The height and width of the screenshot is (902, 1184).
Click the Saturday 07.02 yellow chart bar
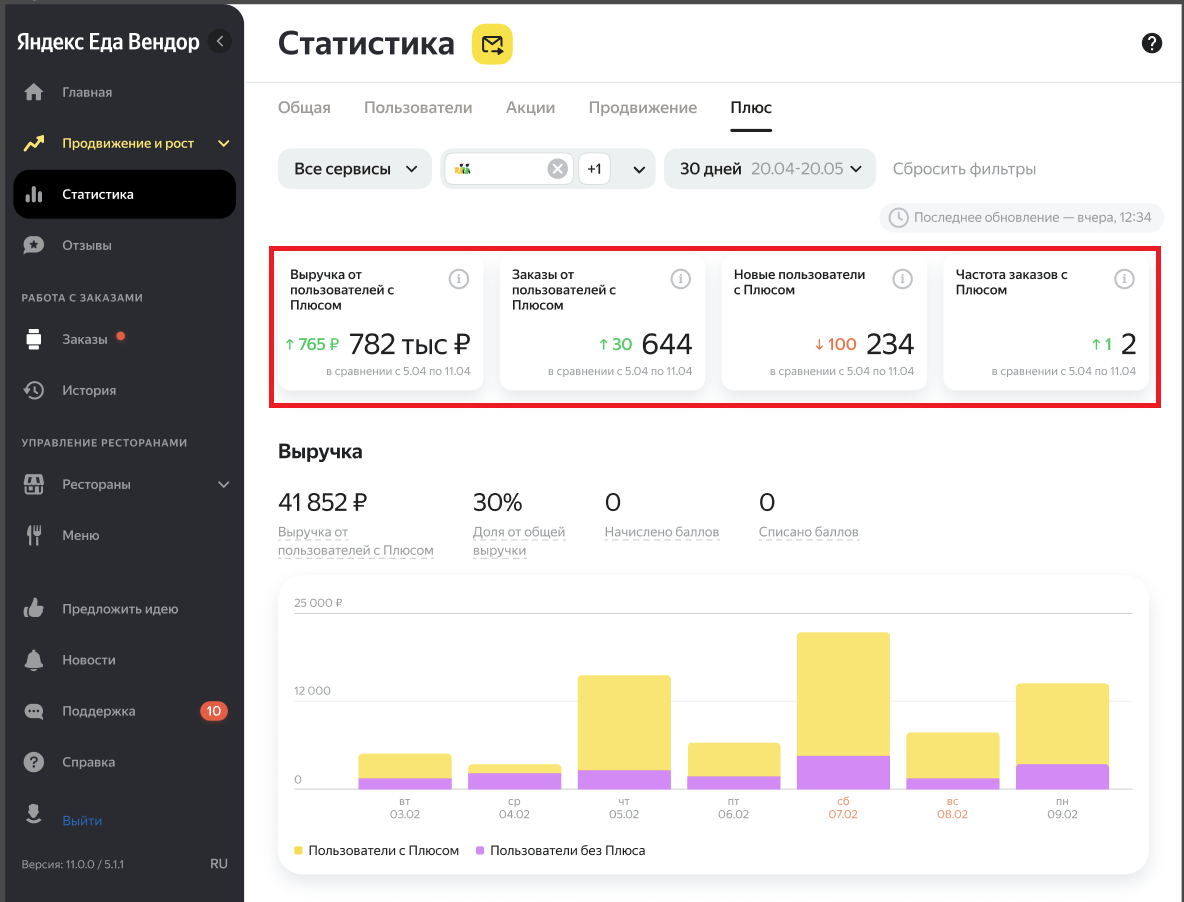(x=843, y=693)
